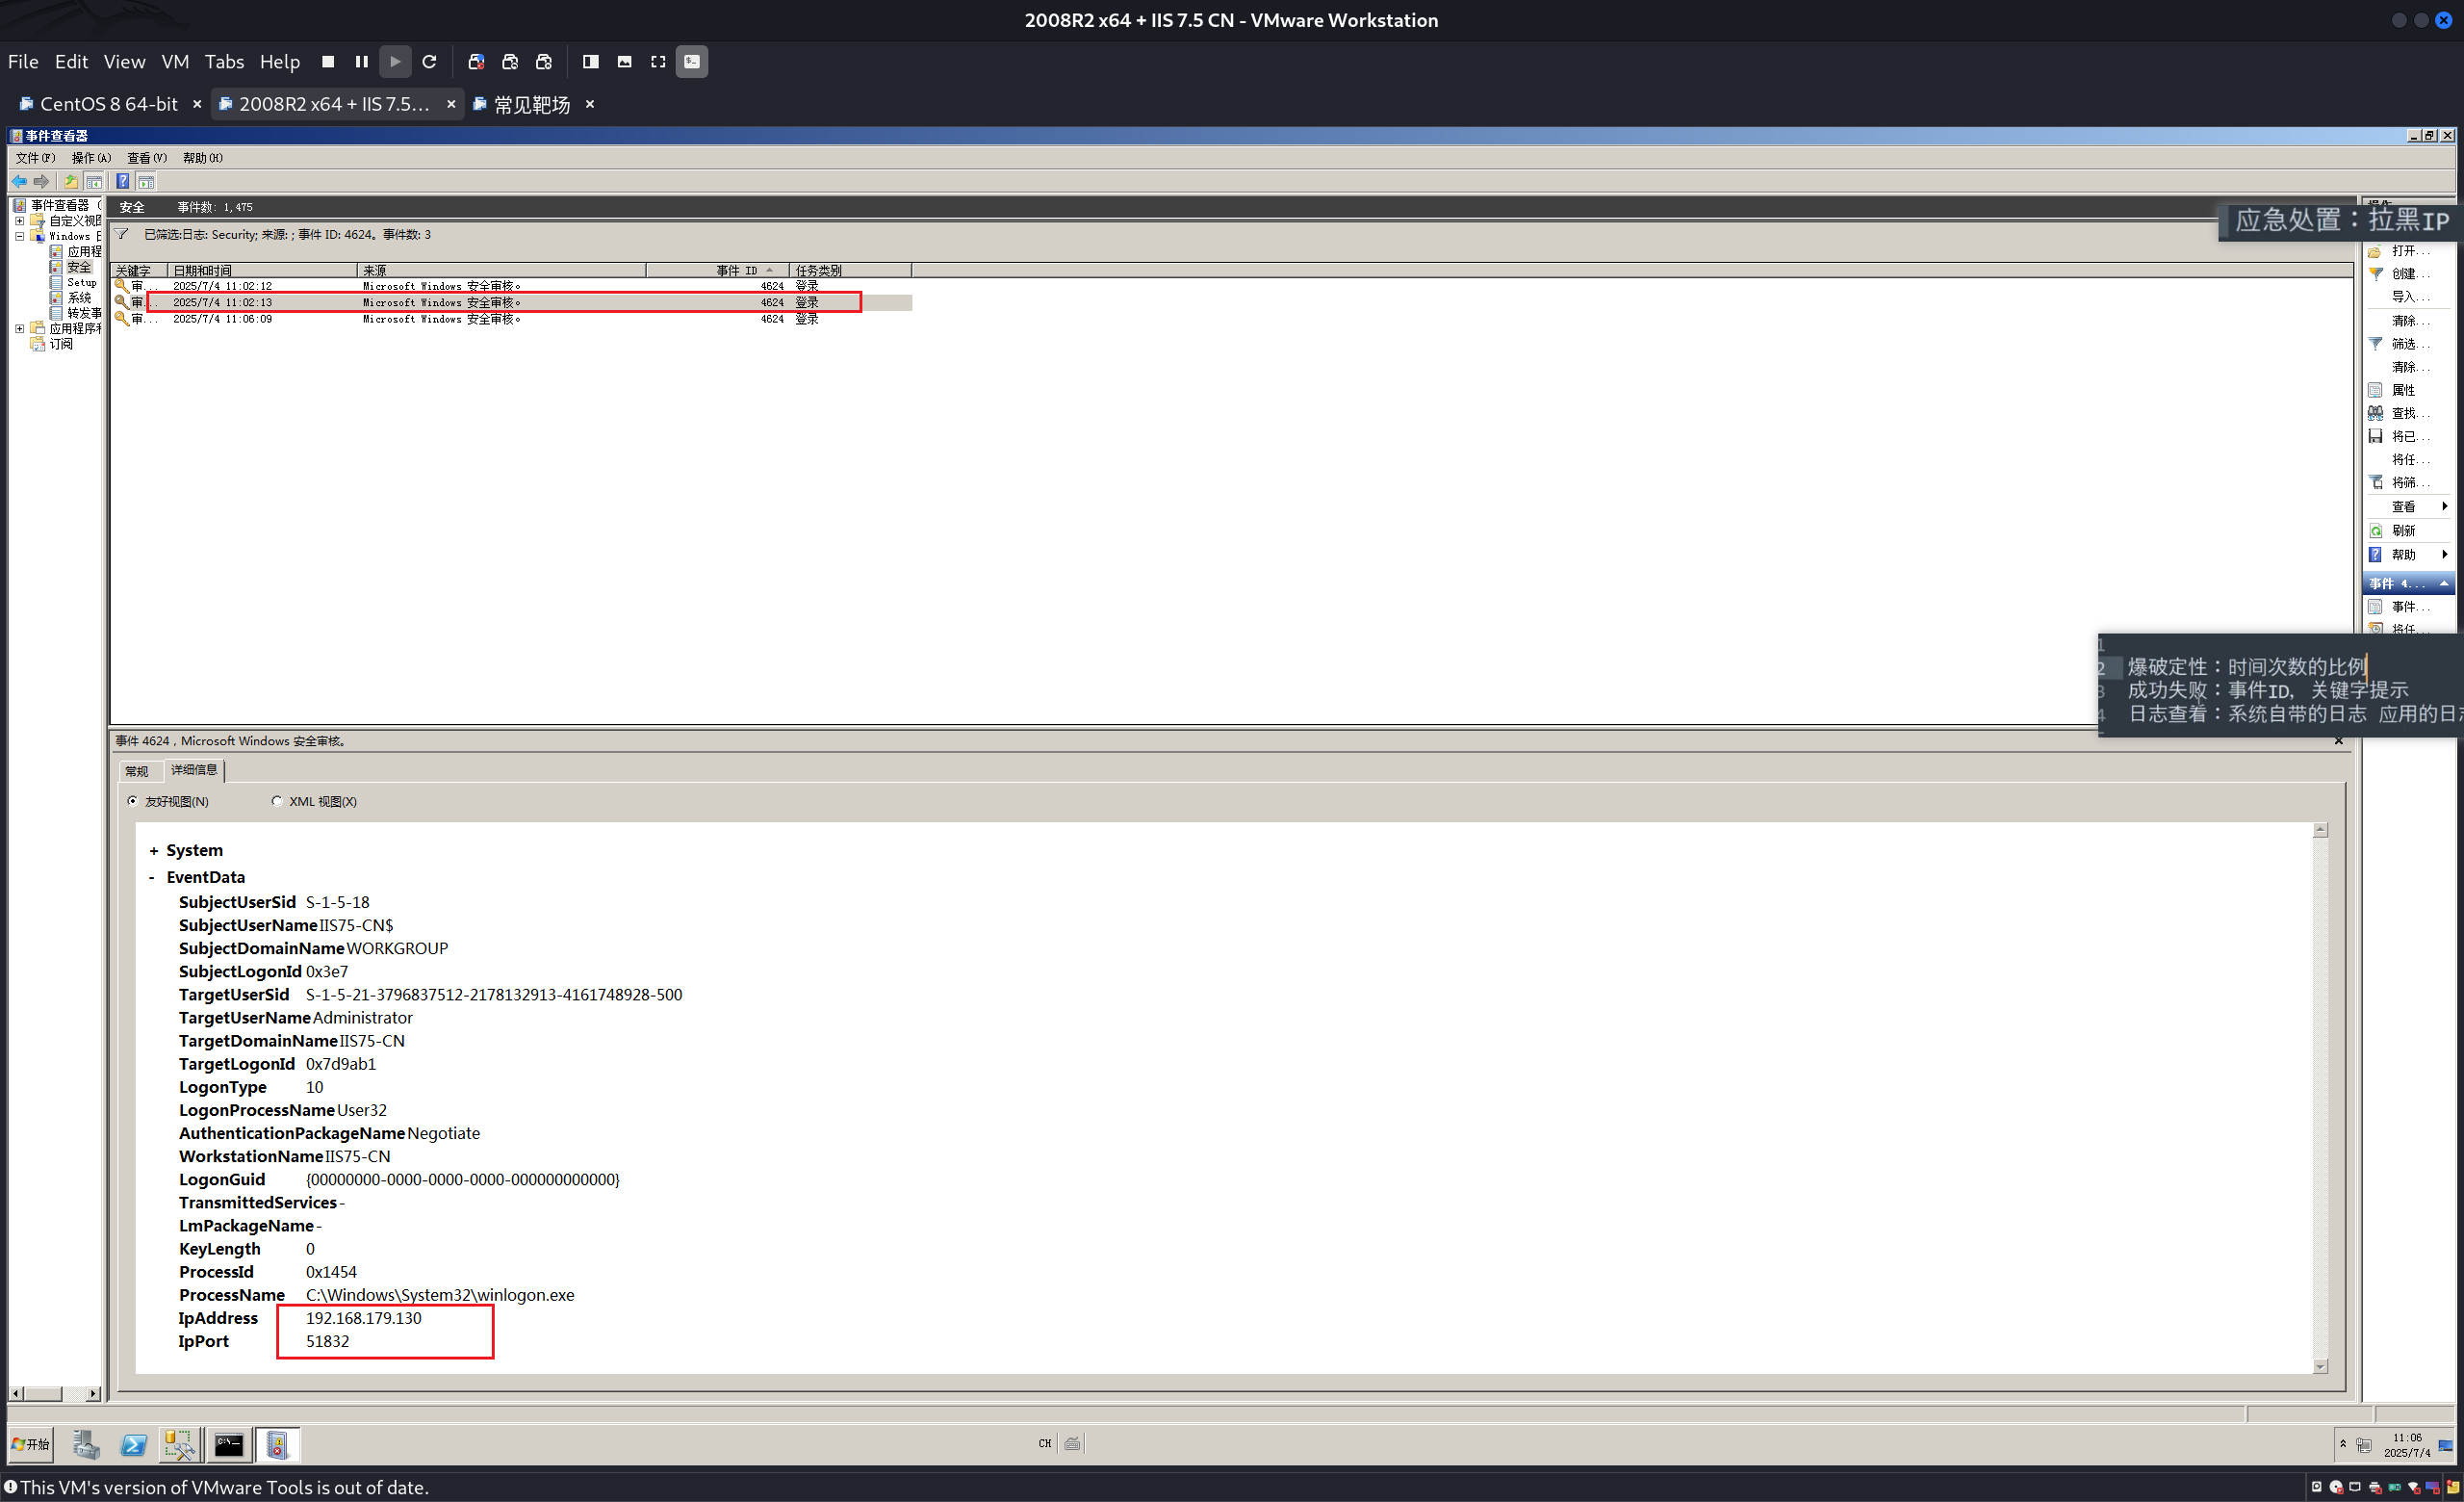Open the 操作(A) menu
Screen dimensions: 2464x1502
click(91, 158)
